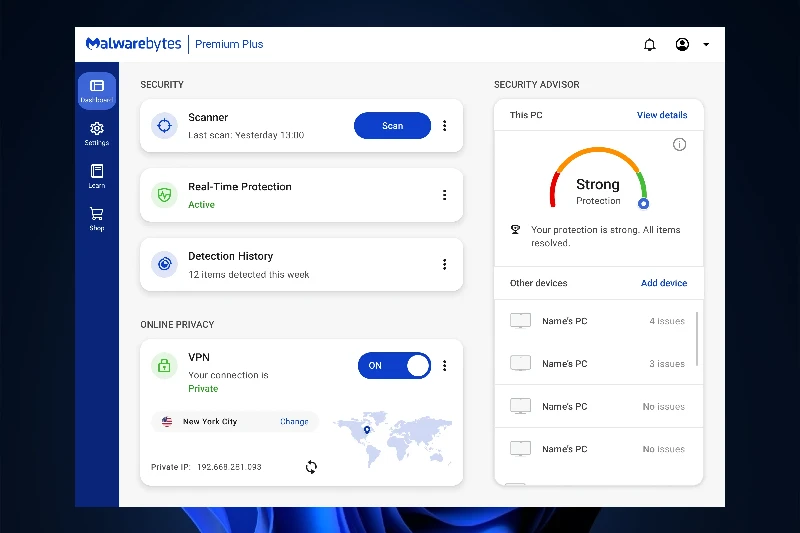Click the New York City location label
The height and width of the screenshot is (533, 800).
[x=210, y=421]
